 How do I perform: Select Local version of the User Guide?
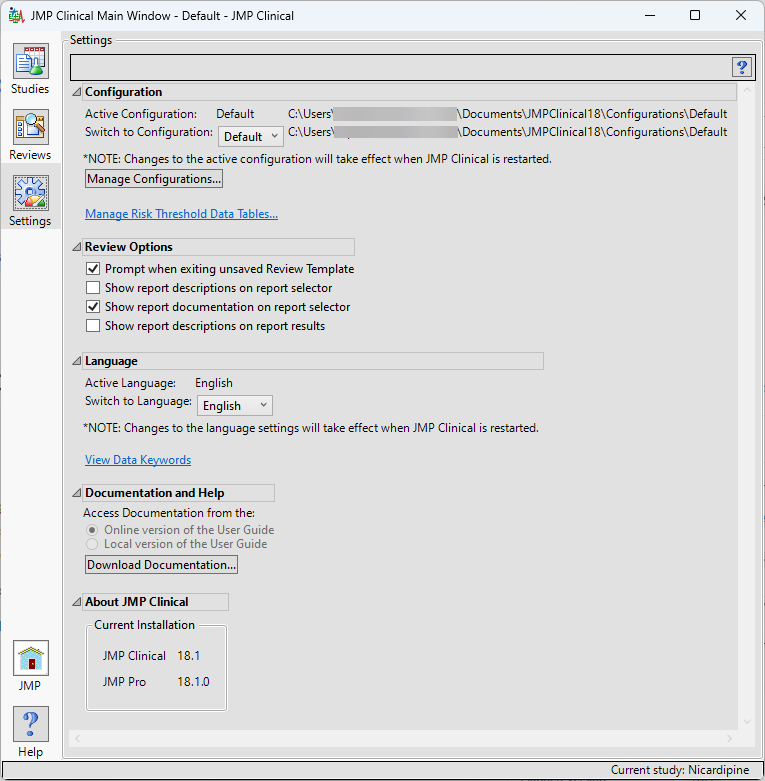click(92, 544)
